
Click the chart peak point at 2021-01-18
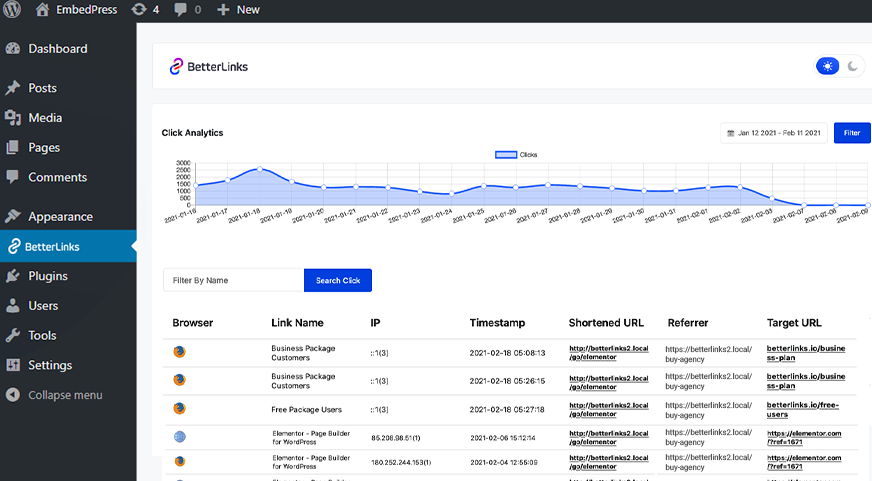pos(260,169)
